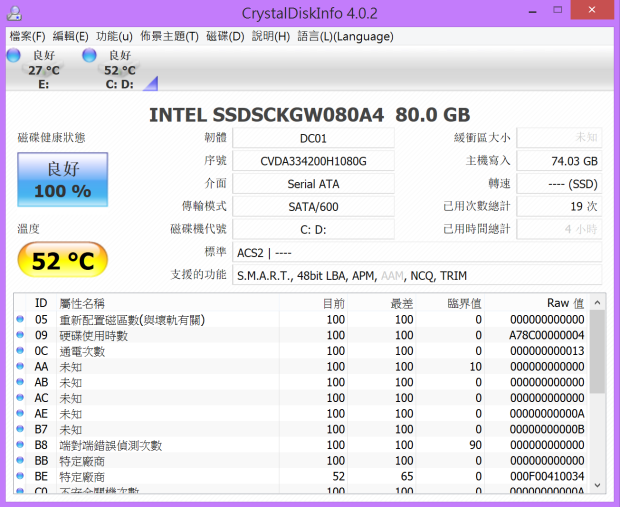Click status dot for attribute 0C row
Viewport: 620px width, 507px height.
coord(20,350)
